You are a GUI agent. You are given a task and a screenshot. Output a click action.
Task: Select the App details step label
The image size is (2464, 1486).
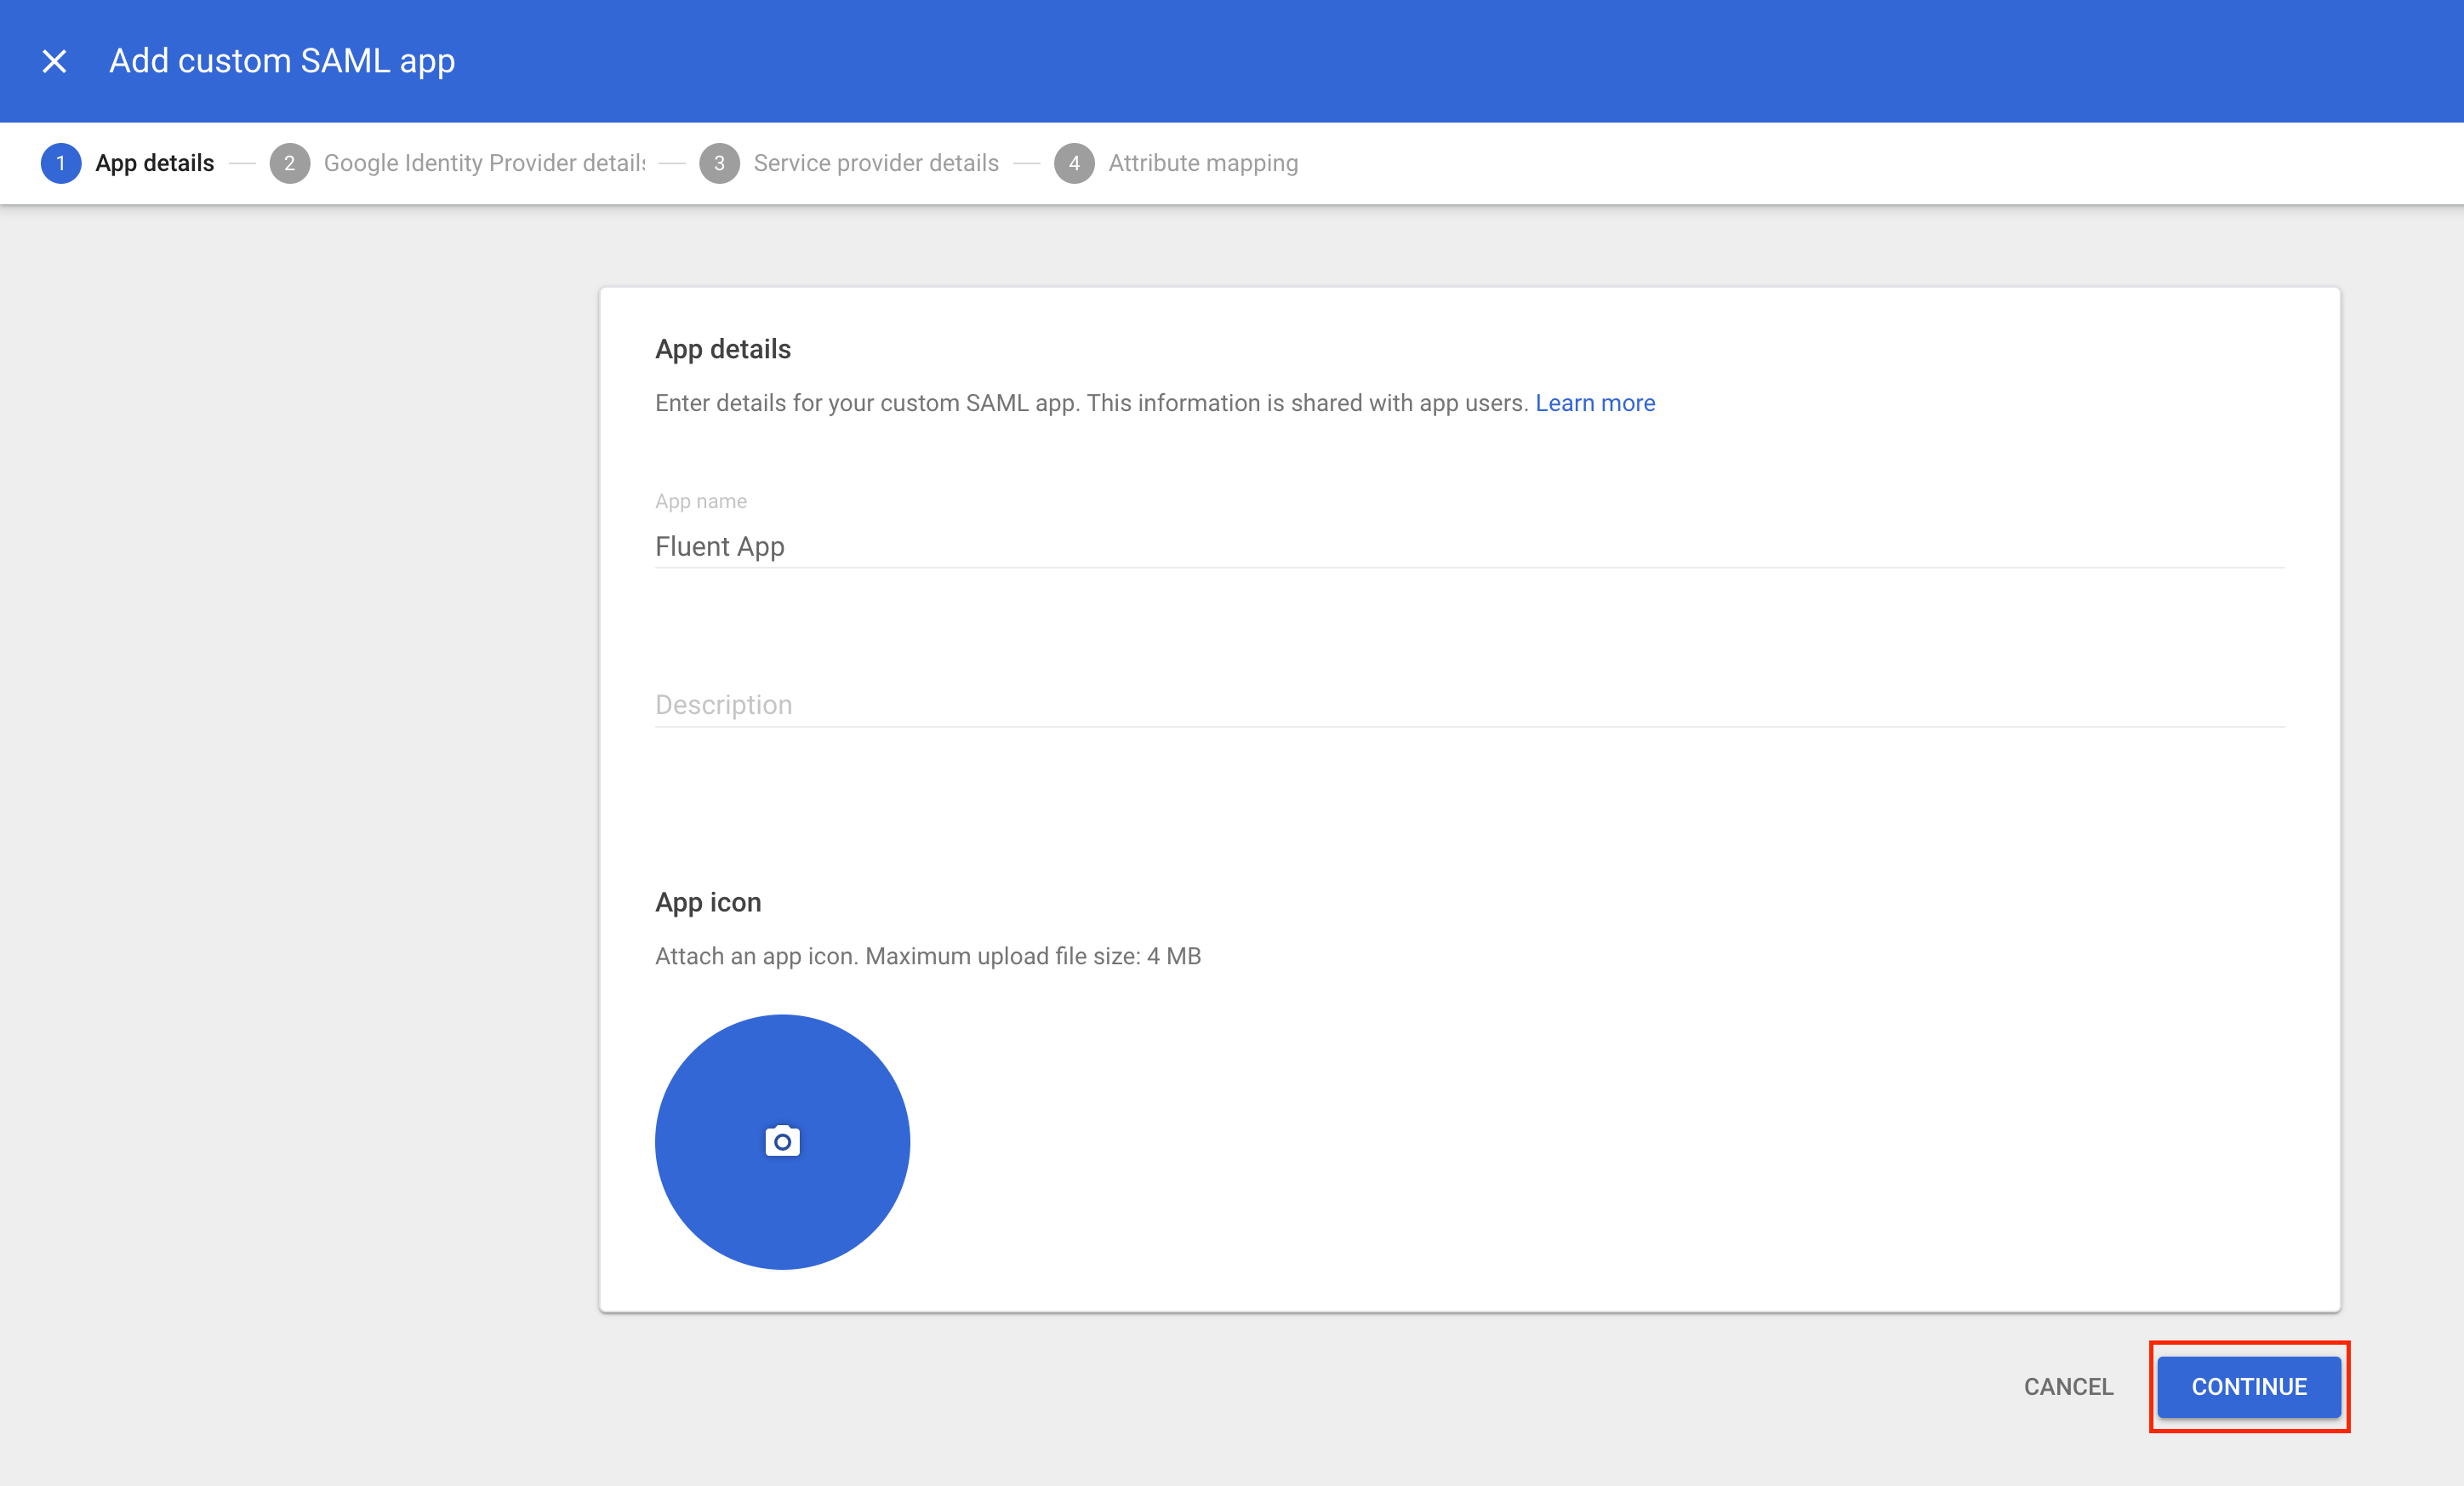[154, 163]
